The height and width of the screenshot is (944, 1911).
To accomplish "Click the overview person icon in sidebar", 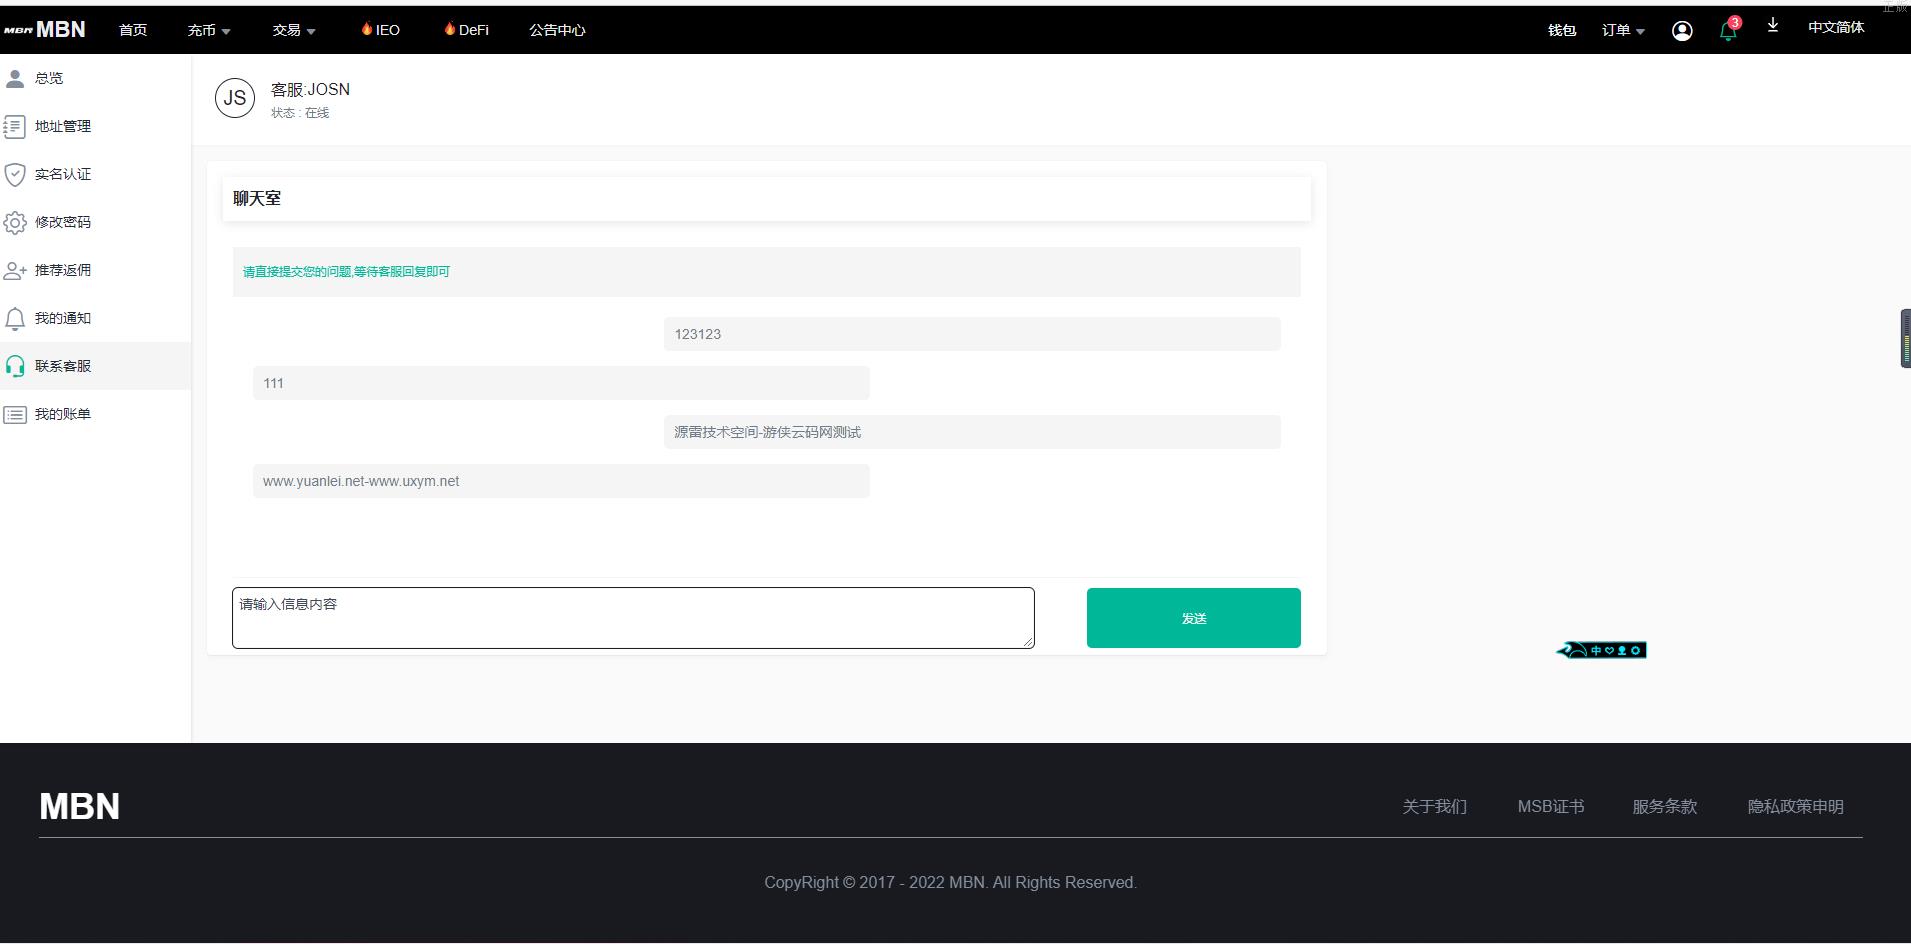I will pos(15,78).
